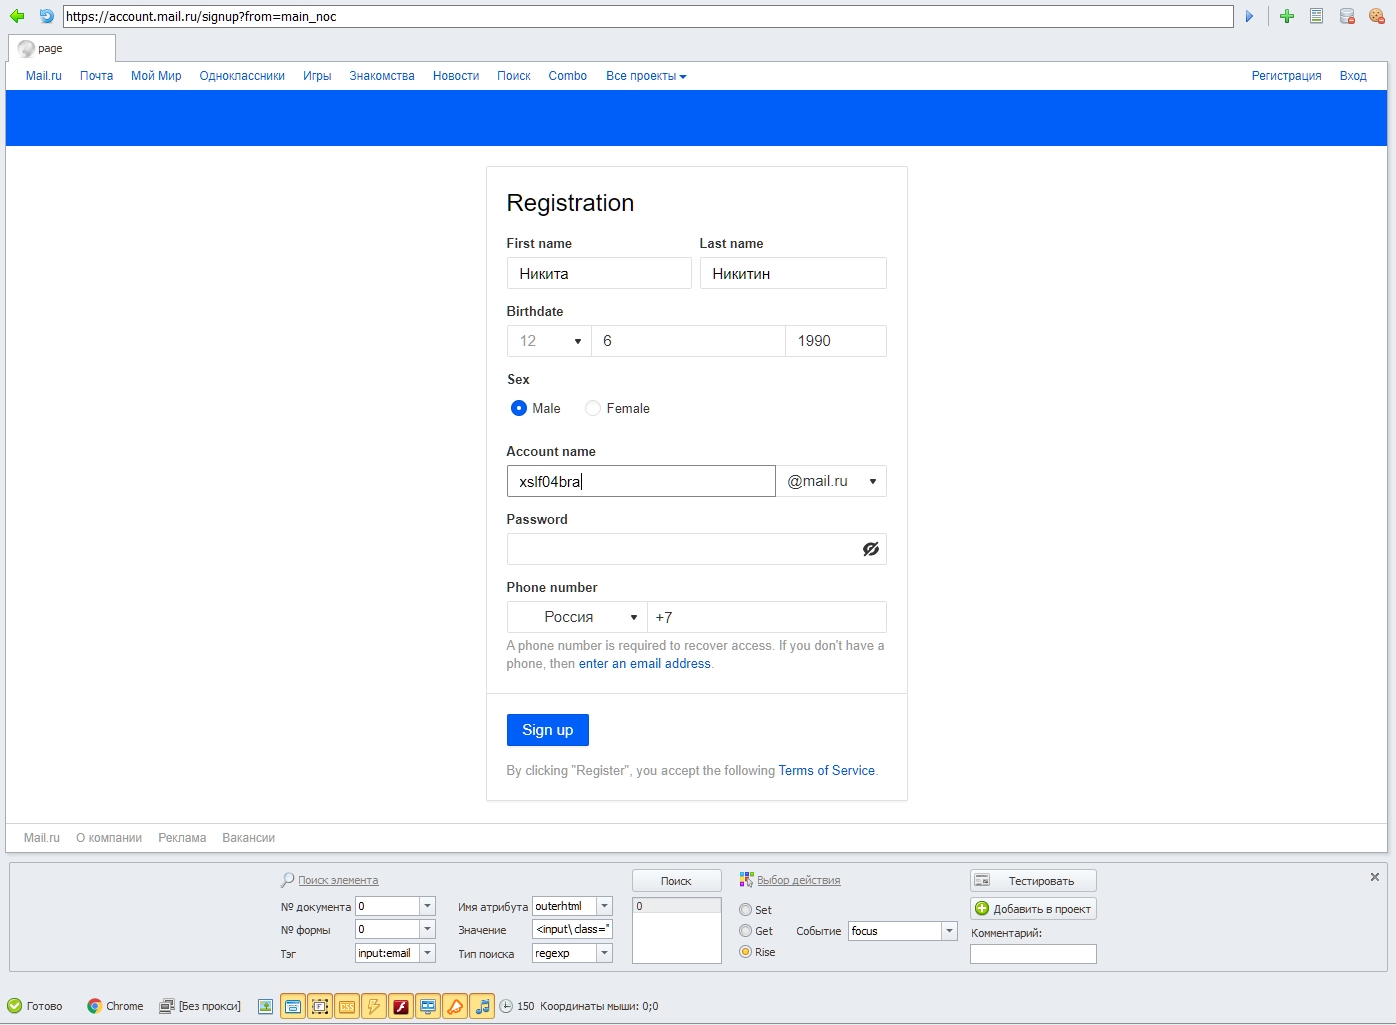Select the Set action radio button
Viewport: 1396px width, 1025px height.
point(746,910)
